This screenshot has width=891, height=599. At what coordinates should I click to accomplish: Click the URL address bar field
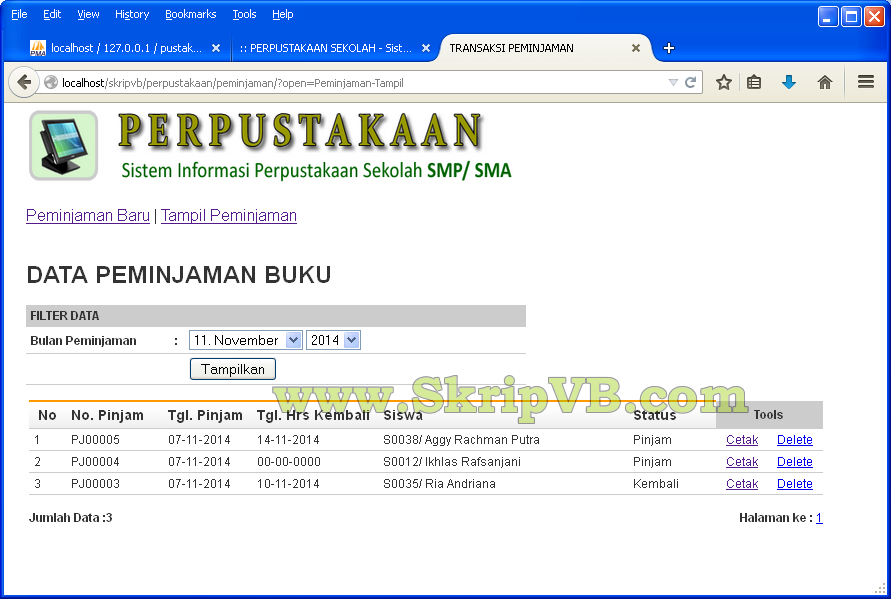click(x=364, y=83)
